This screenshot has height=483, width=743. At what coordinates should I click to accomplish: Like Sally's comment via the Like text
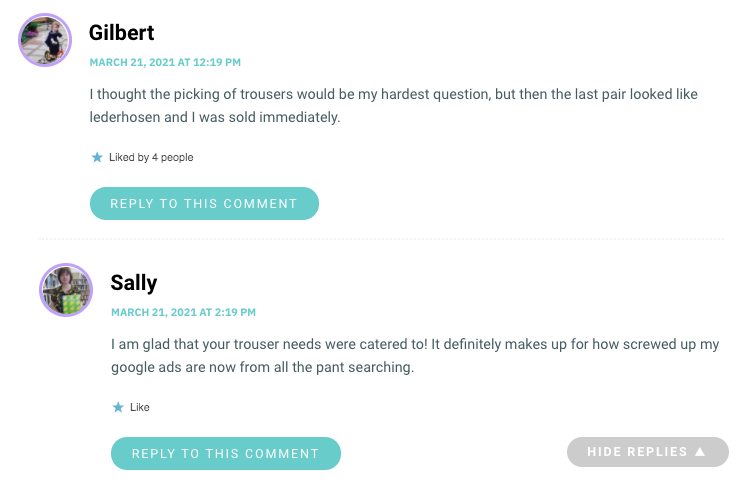(140, 407)
